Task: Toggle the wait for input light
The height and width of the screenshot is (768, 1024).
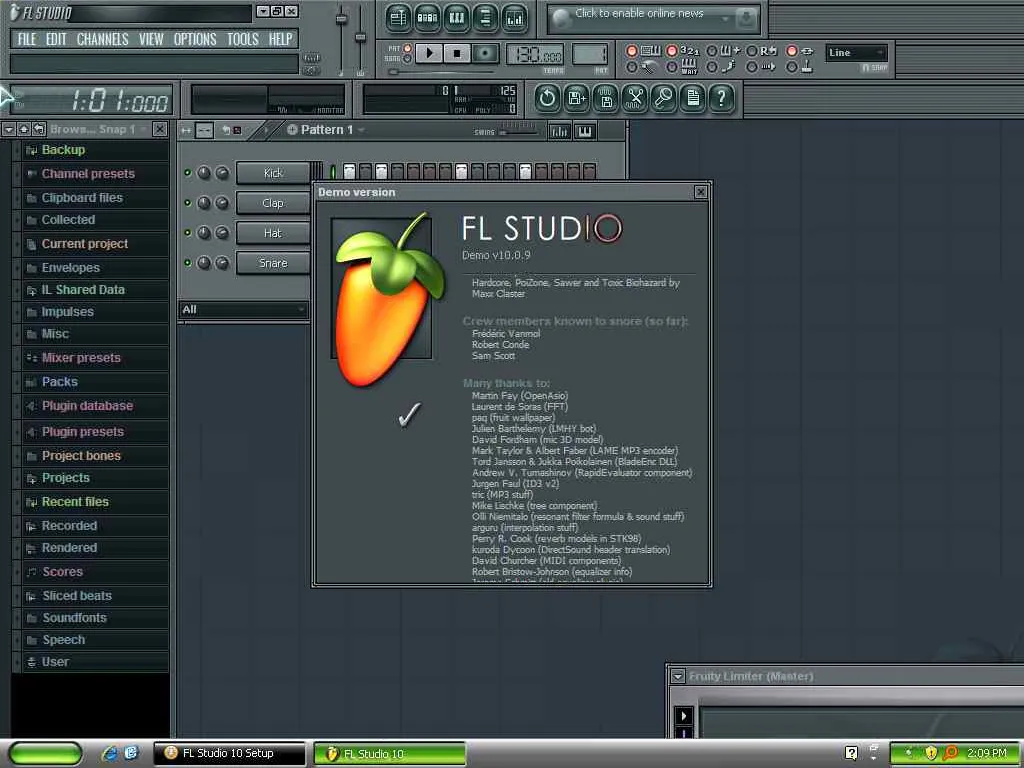Action: point(671,67)
